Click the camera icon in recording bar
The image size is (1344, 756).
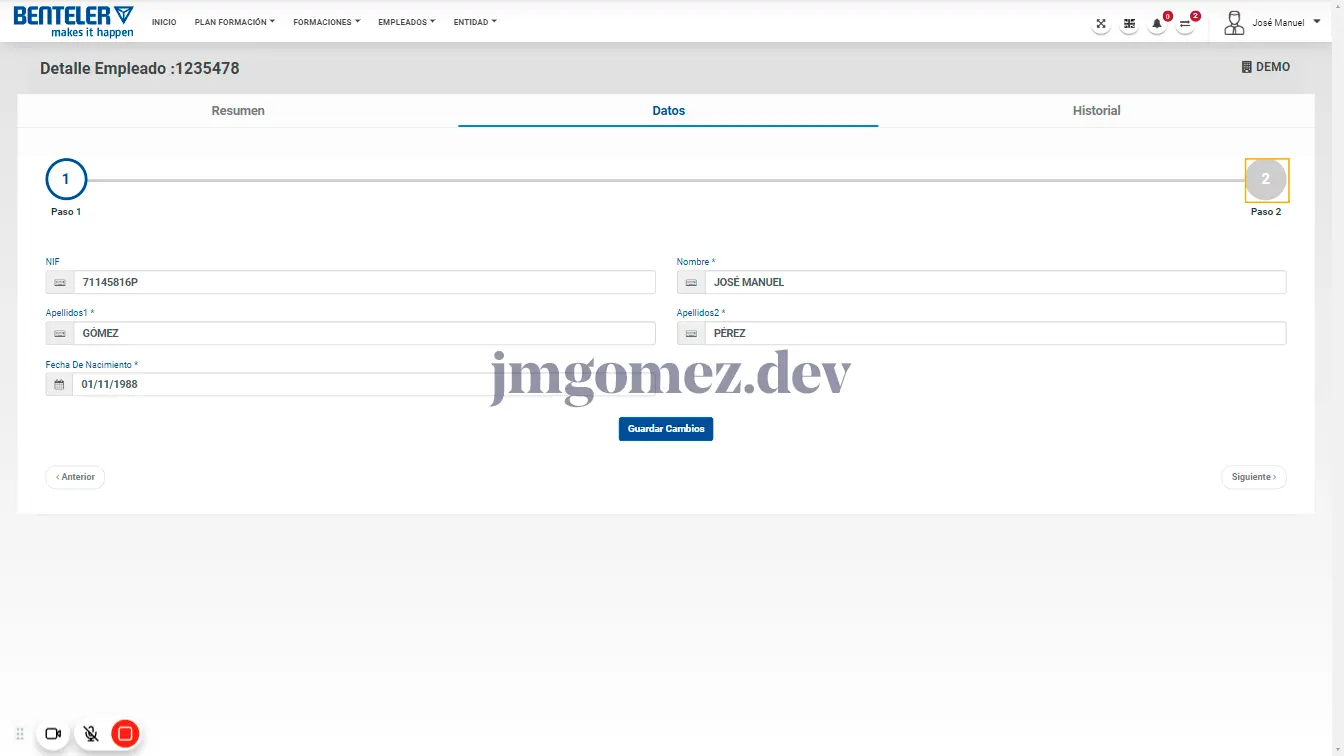(54, 734)
